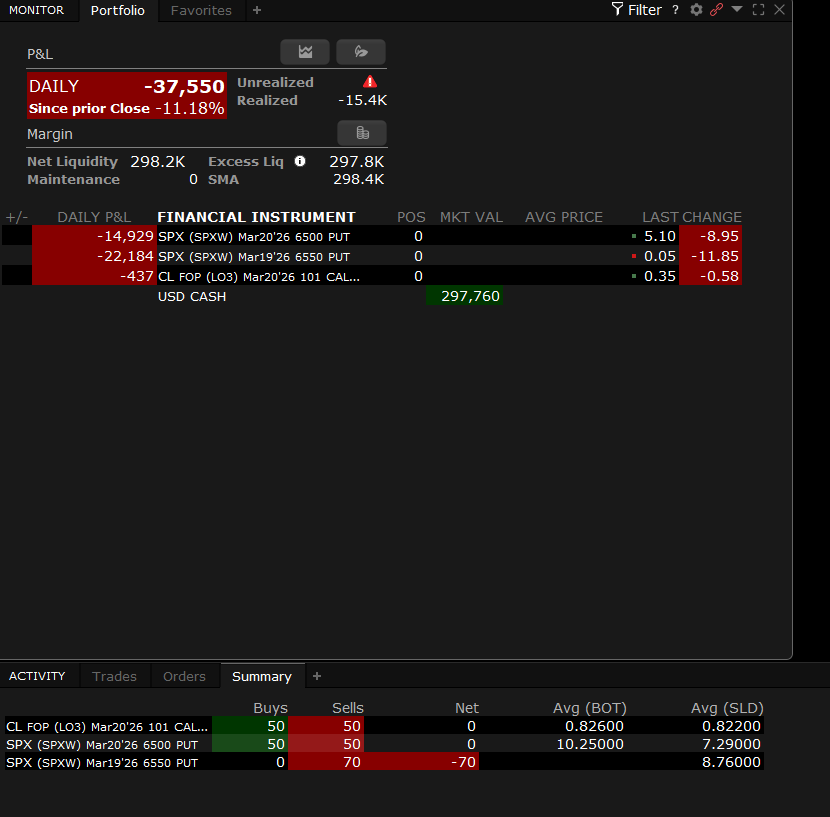
Task: Click the Net column header in Summary
Action: (x=466, y=708)
